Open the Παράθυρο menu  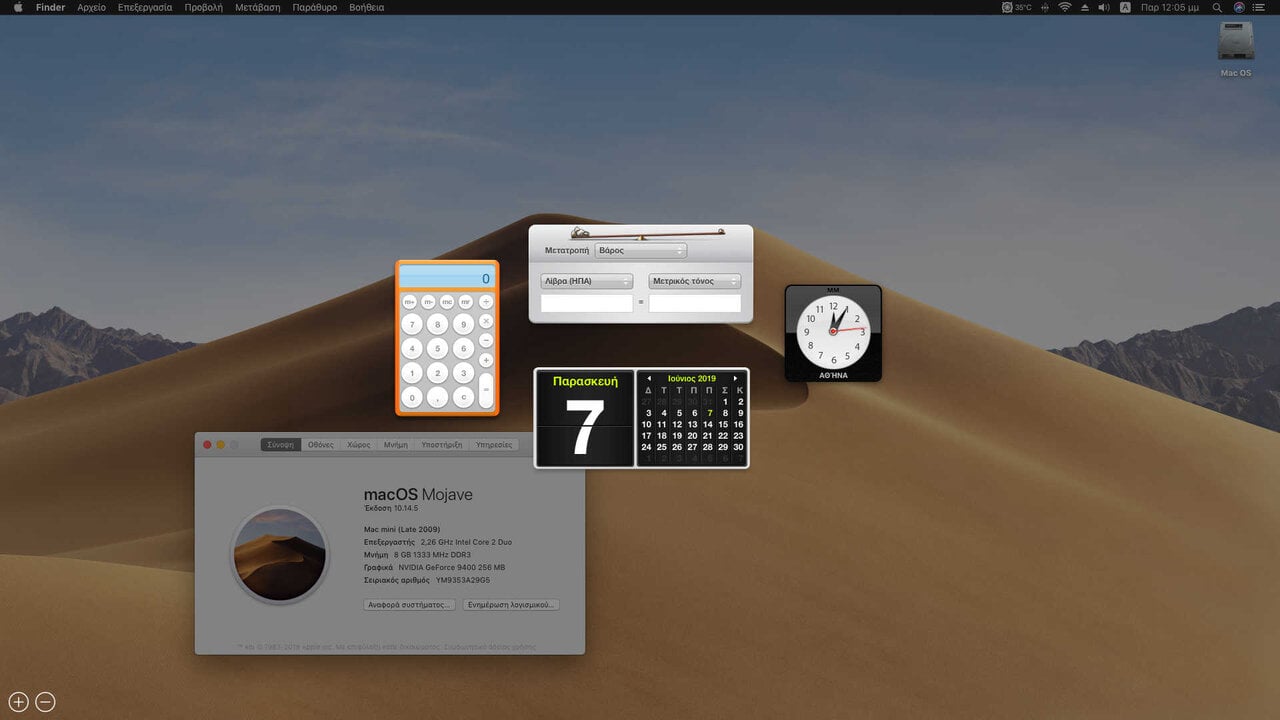tap(315, 7)
